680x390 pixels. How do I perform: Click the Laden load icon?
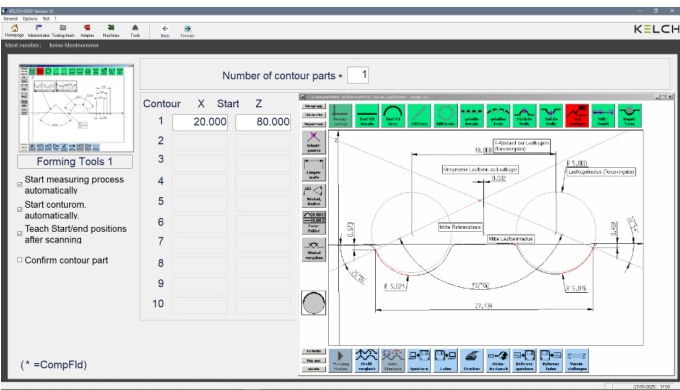(x=445, y=360)
